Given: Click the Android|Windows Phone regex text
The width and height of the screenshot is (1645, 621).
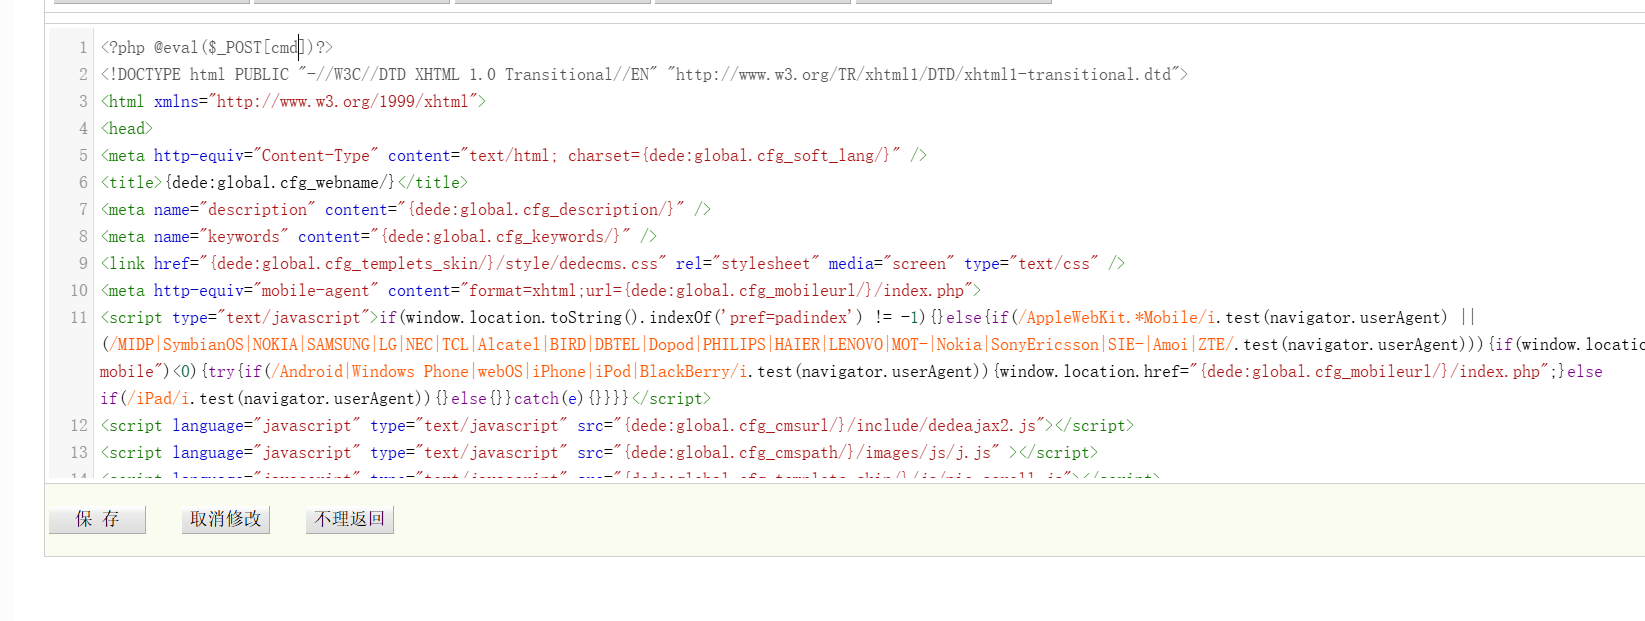Looking at the screenshot, I should point(511,371).
